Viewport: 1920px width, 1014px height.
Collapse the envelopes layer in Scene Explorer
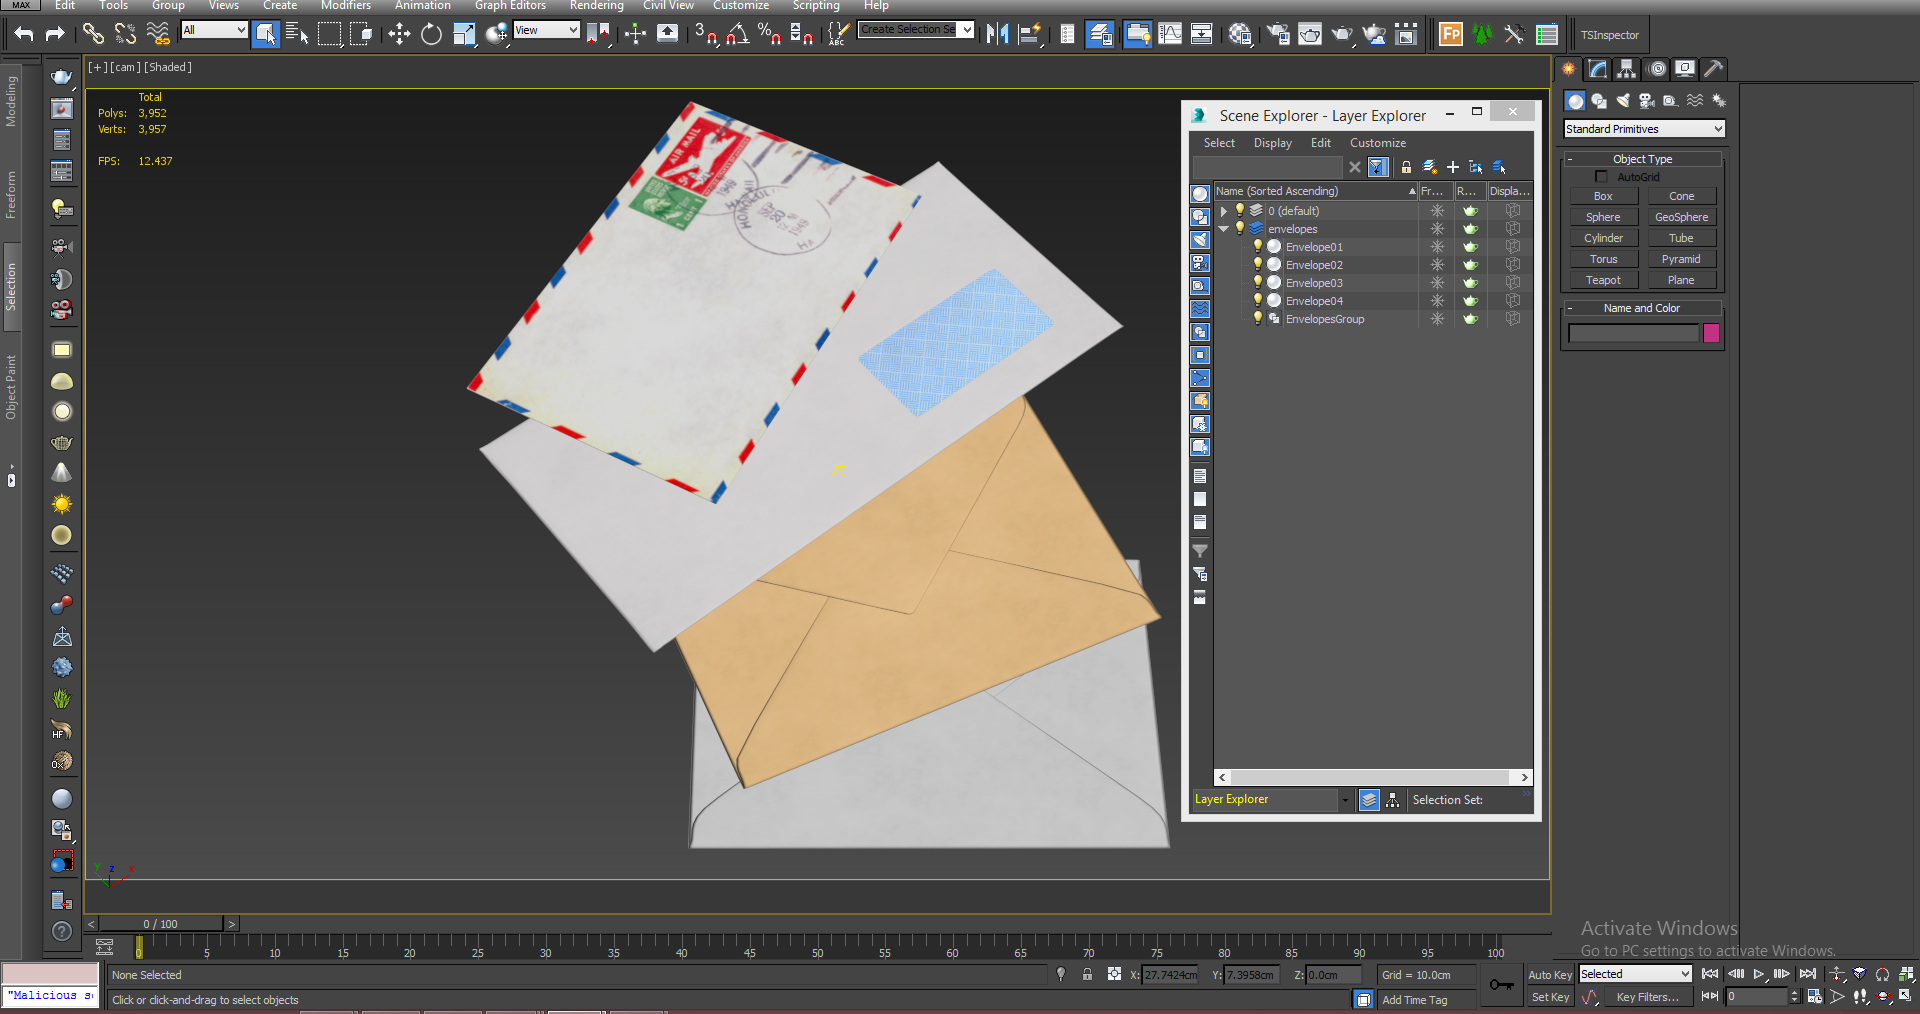pyautogui.click(x=1224, y=228)
